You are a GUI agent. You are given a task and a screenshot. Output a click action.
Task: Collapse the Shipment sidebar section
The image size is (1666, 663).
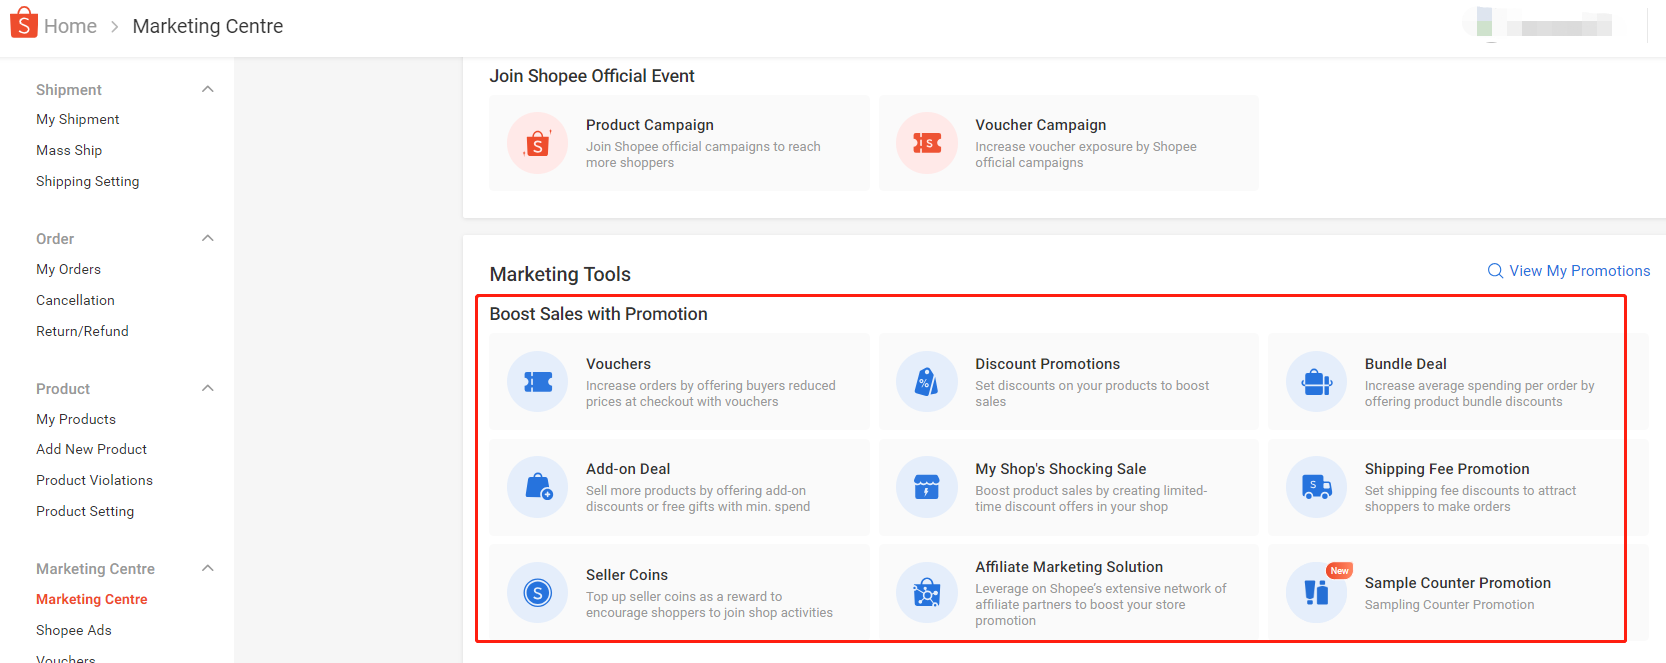[x=208, y=89]
